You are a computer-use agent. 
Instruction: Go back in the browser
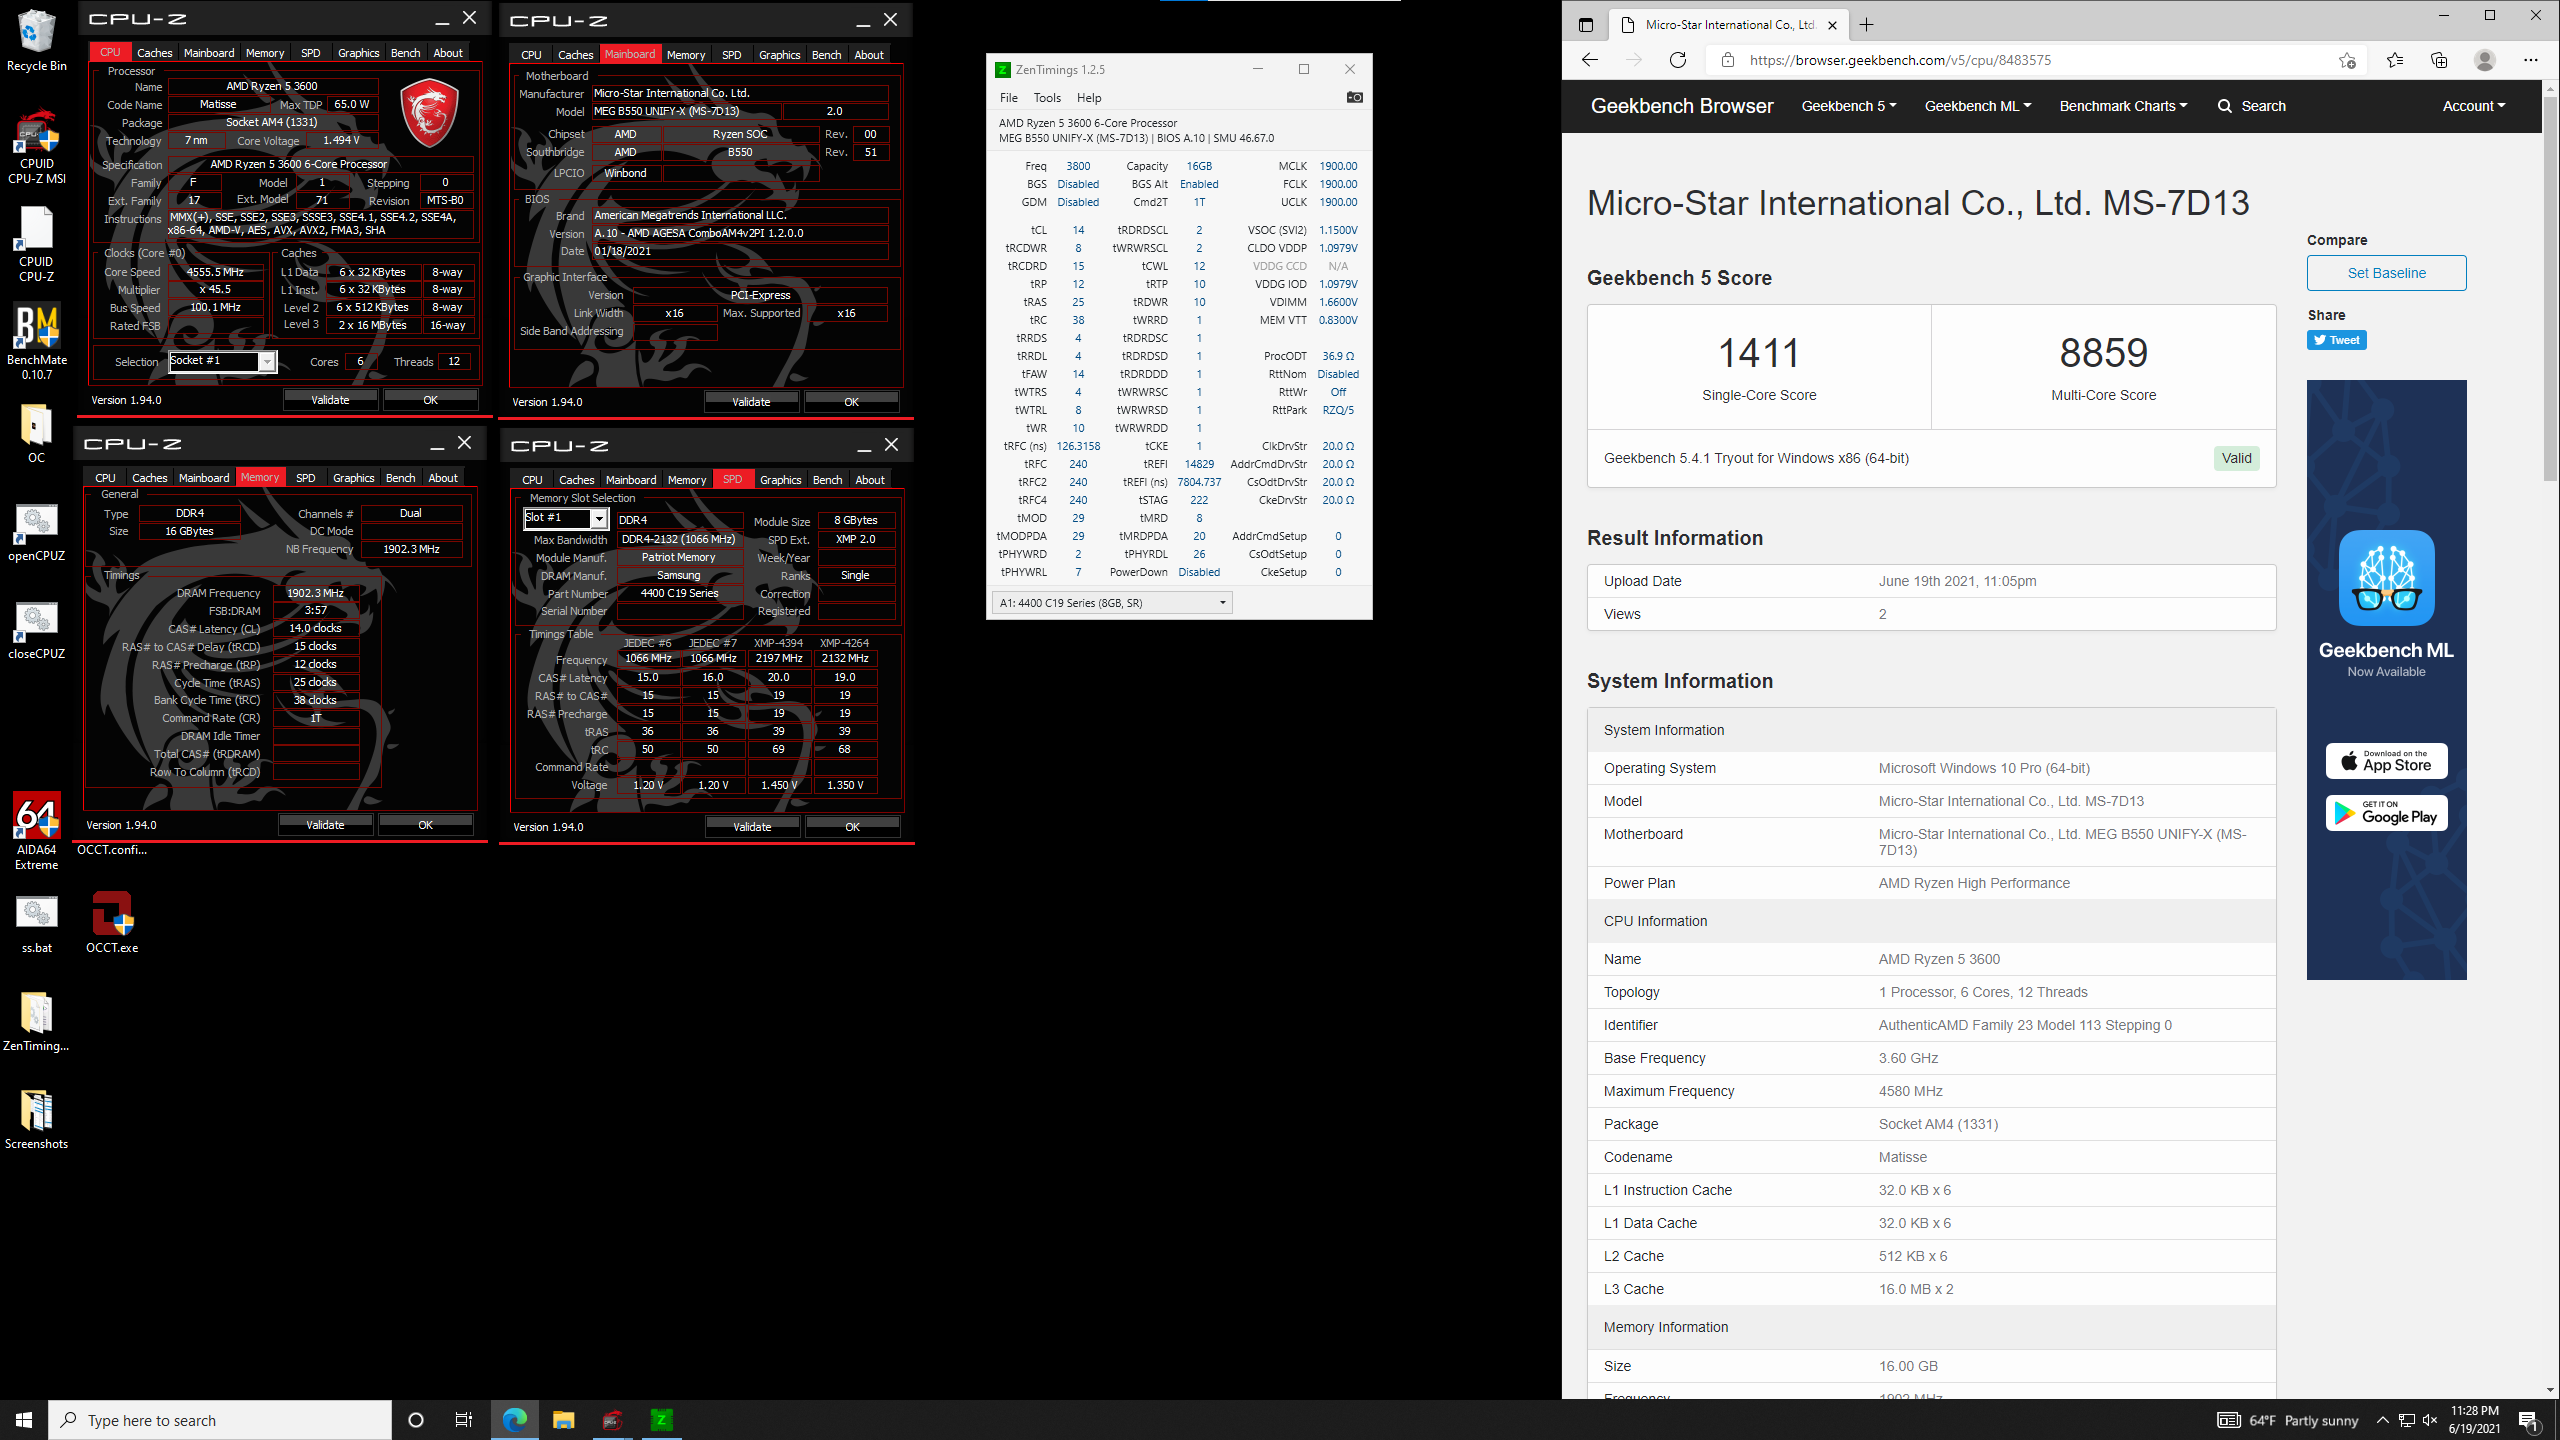pyautogui.click(x=1590, y=60)
